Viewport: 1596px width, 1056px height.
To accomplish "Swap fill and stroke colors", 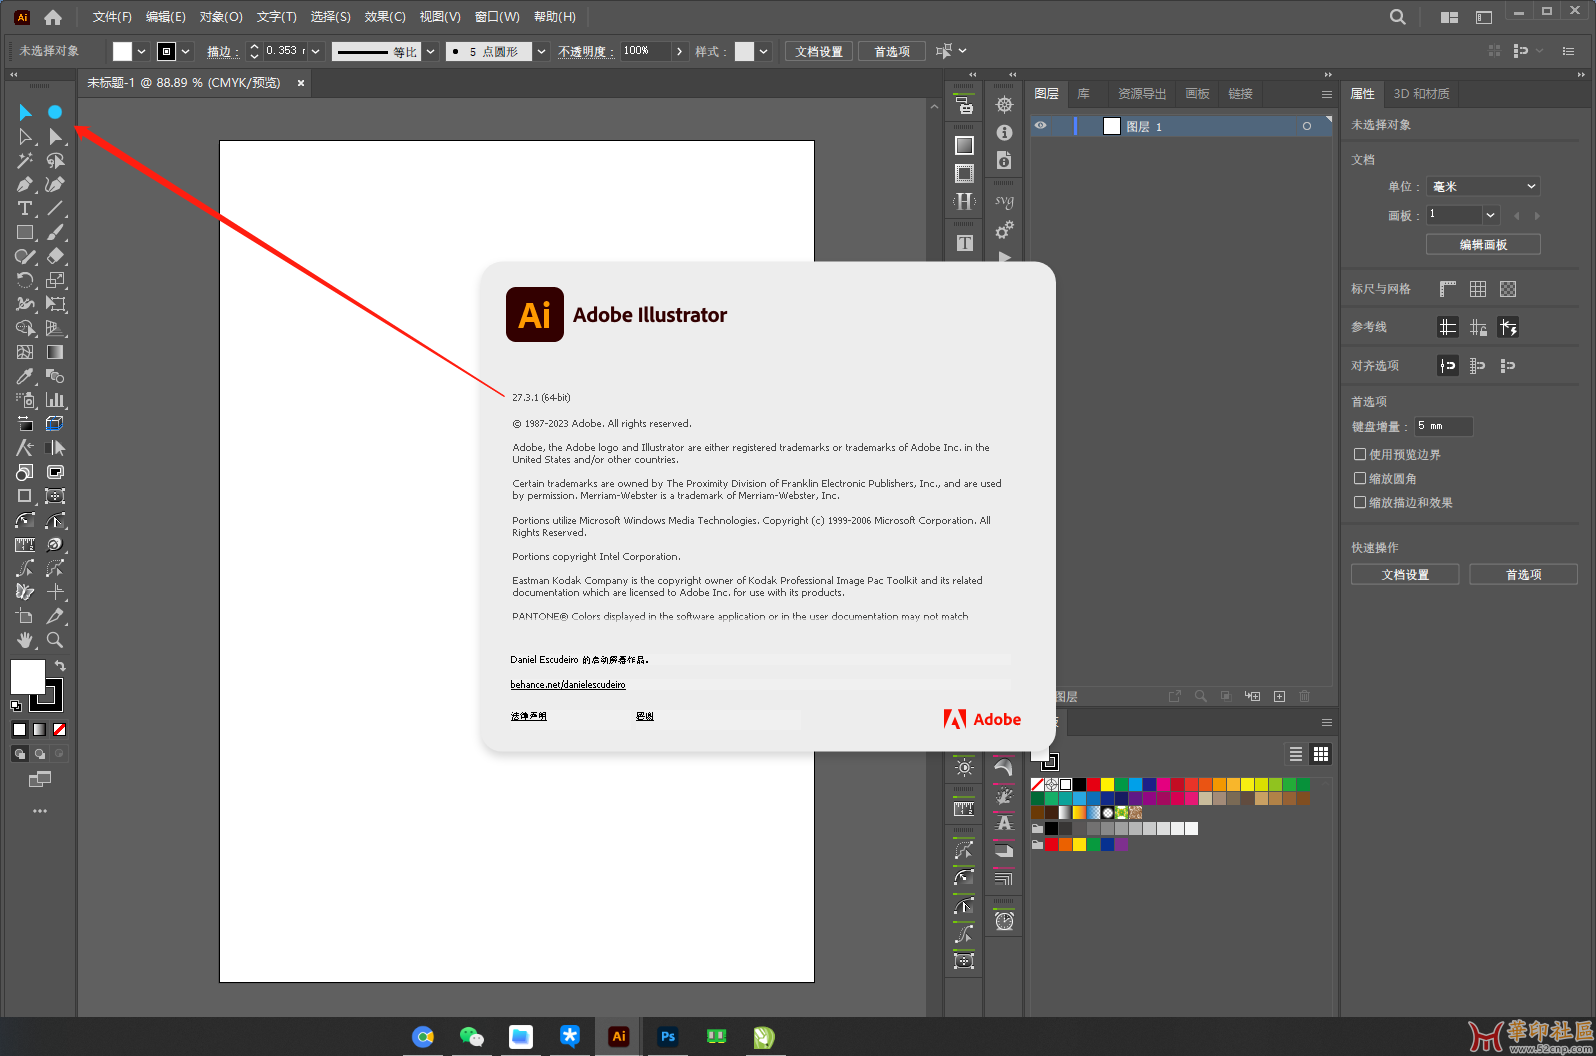I will point(60,666).
